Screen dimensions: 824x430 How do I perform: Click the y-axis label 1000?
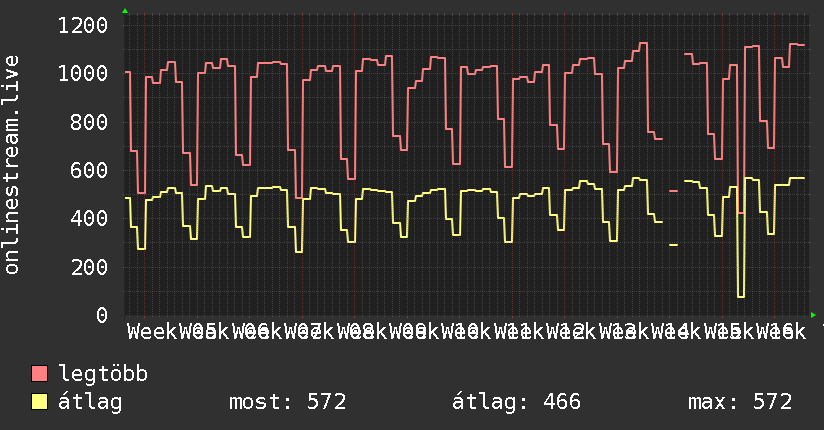[x=83, y=74]
